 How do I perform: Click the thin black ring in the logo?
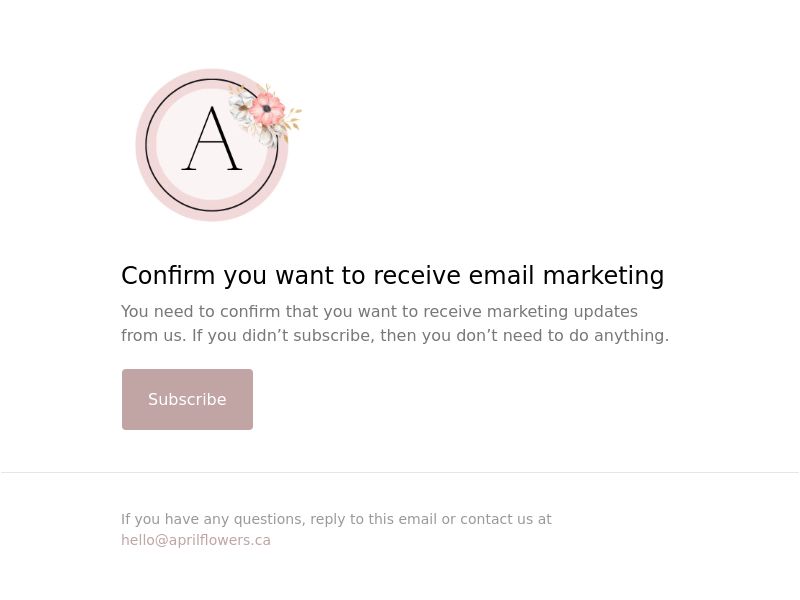coord(146,145)
